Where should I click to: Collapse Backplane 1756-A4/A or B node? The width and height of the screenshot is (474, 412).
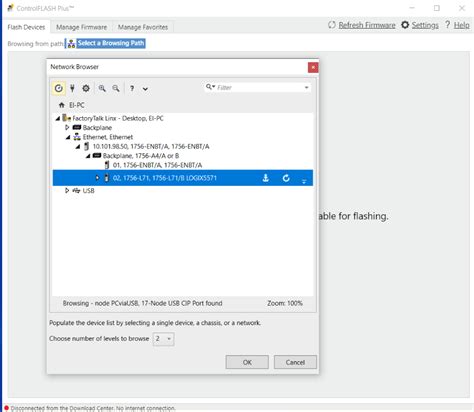coord(88,156)
